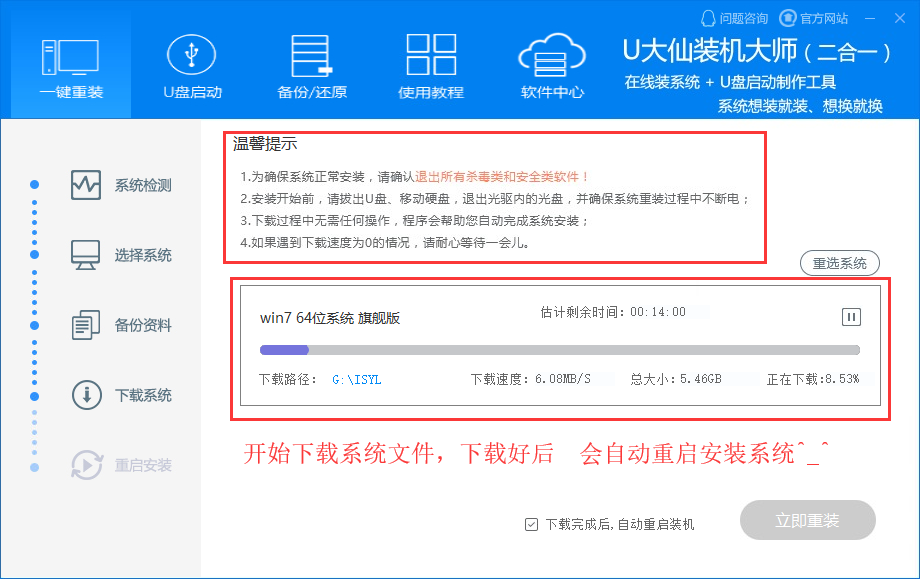The height and width of the screenshot is (579, 920).
Task: Click the 估计剩余时间 00:14:00 text
Action: (613, 311)
